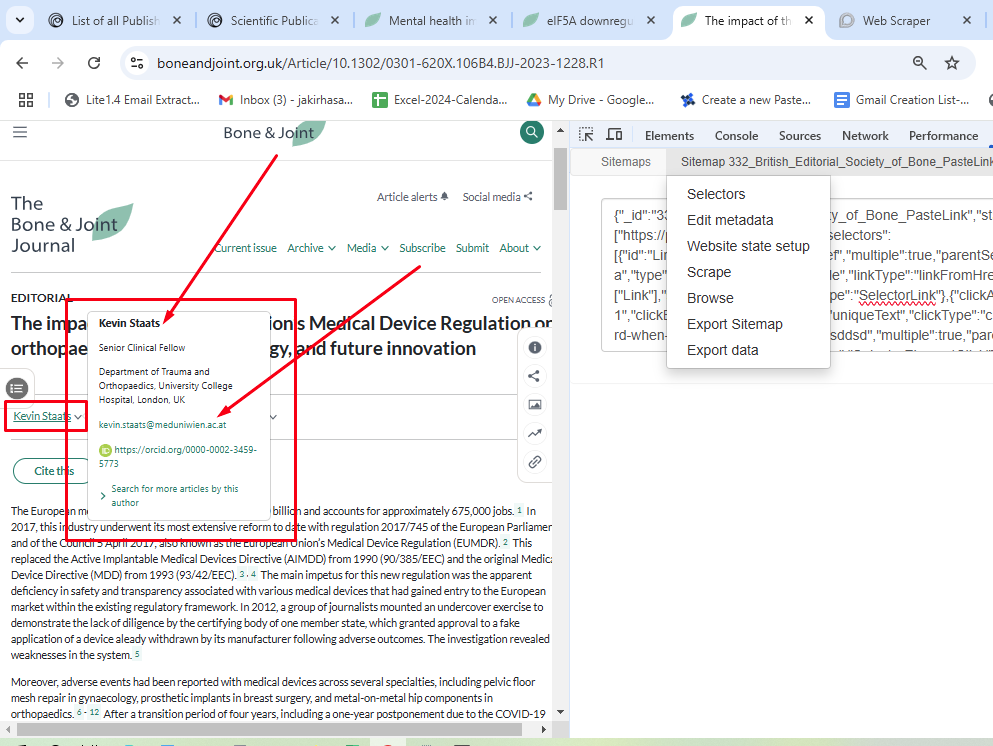The height and width of the screenshot is (746, 993).
Task: Open the hamburger menu on Bone & Joint
Action: [x=20, y=132]
